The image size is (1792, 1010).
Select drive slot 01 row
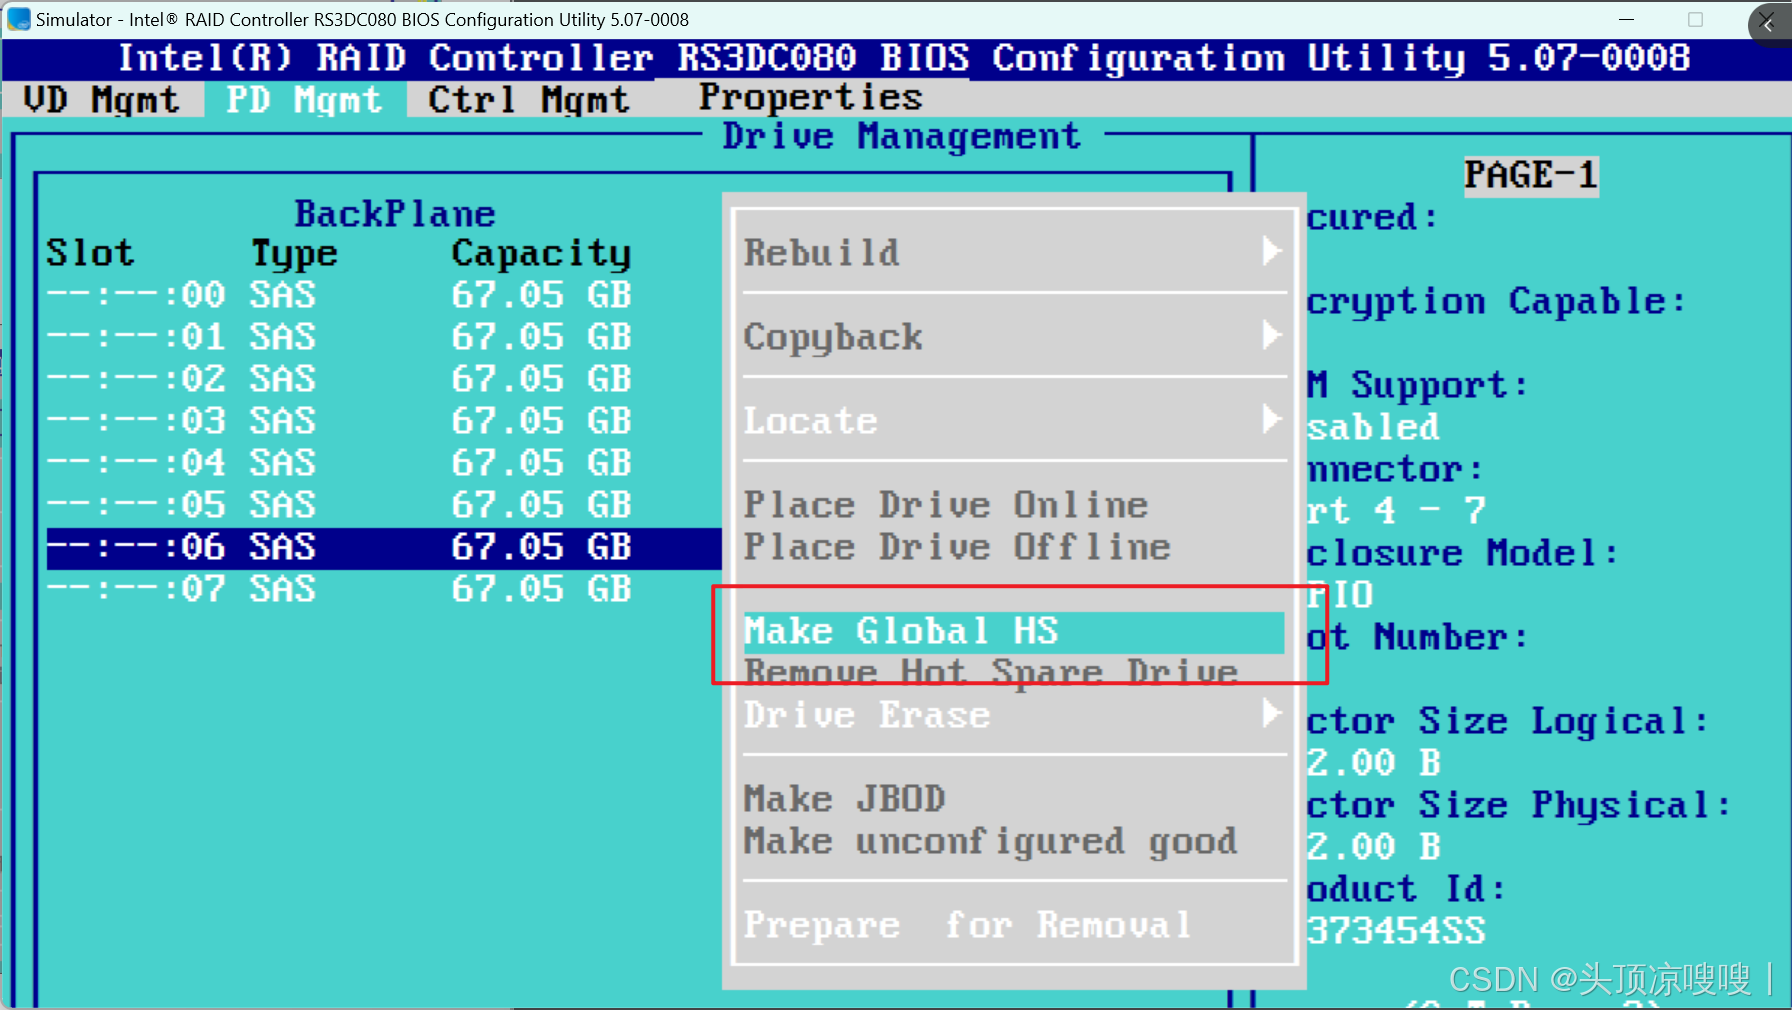click(x=384, y=337)
